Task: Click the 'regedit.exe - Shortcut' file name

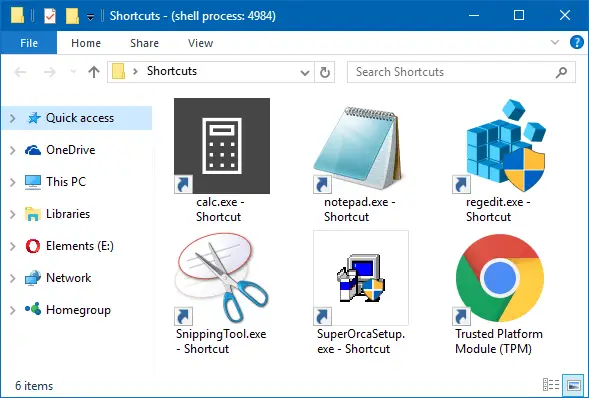Action: [x=498, y=210]
